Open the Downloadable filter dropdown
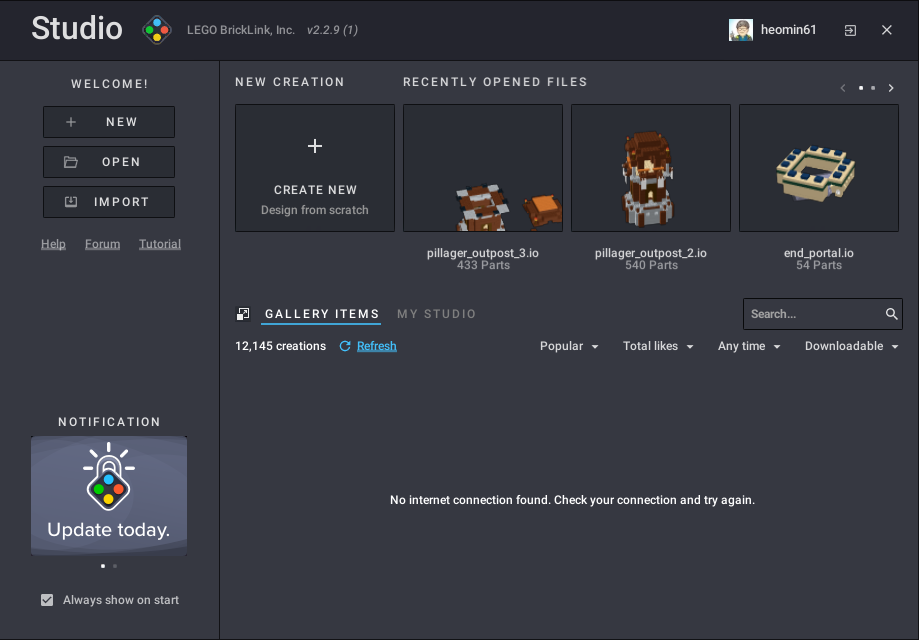919x640 pixels. 852,346
